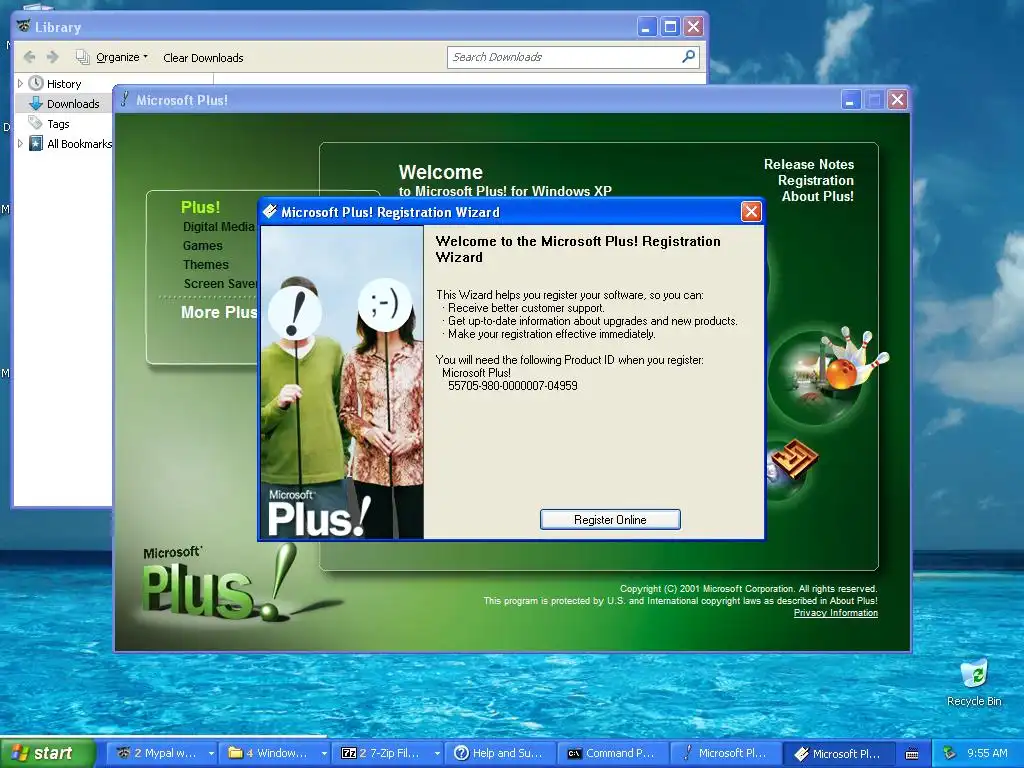Select Games in the Plus! menu

coord(202,246)
